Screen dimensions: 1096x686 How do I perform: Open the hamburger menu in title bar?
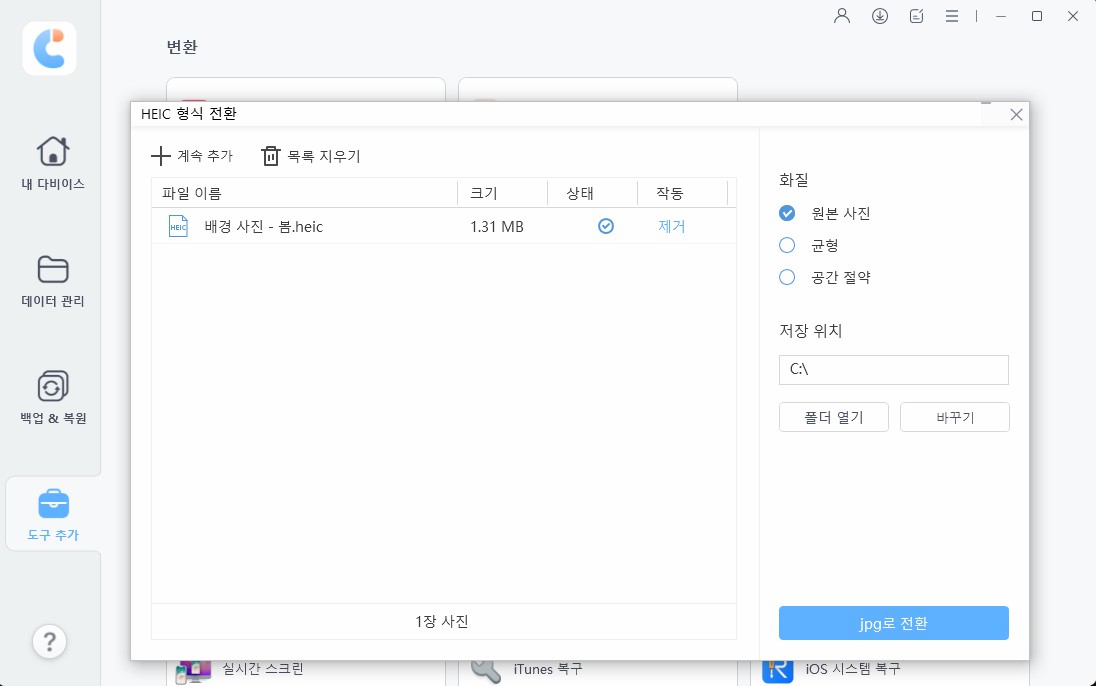click(951, 15)
